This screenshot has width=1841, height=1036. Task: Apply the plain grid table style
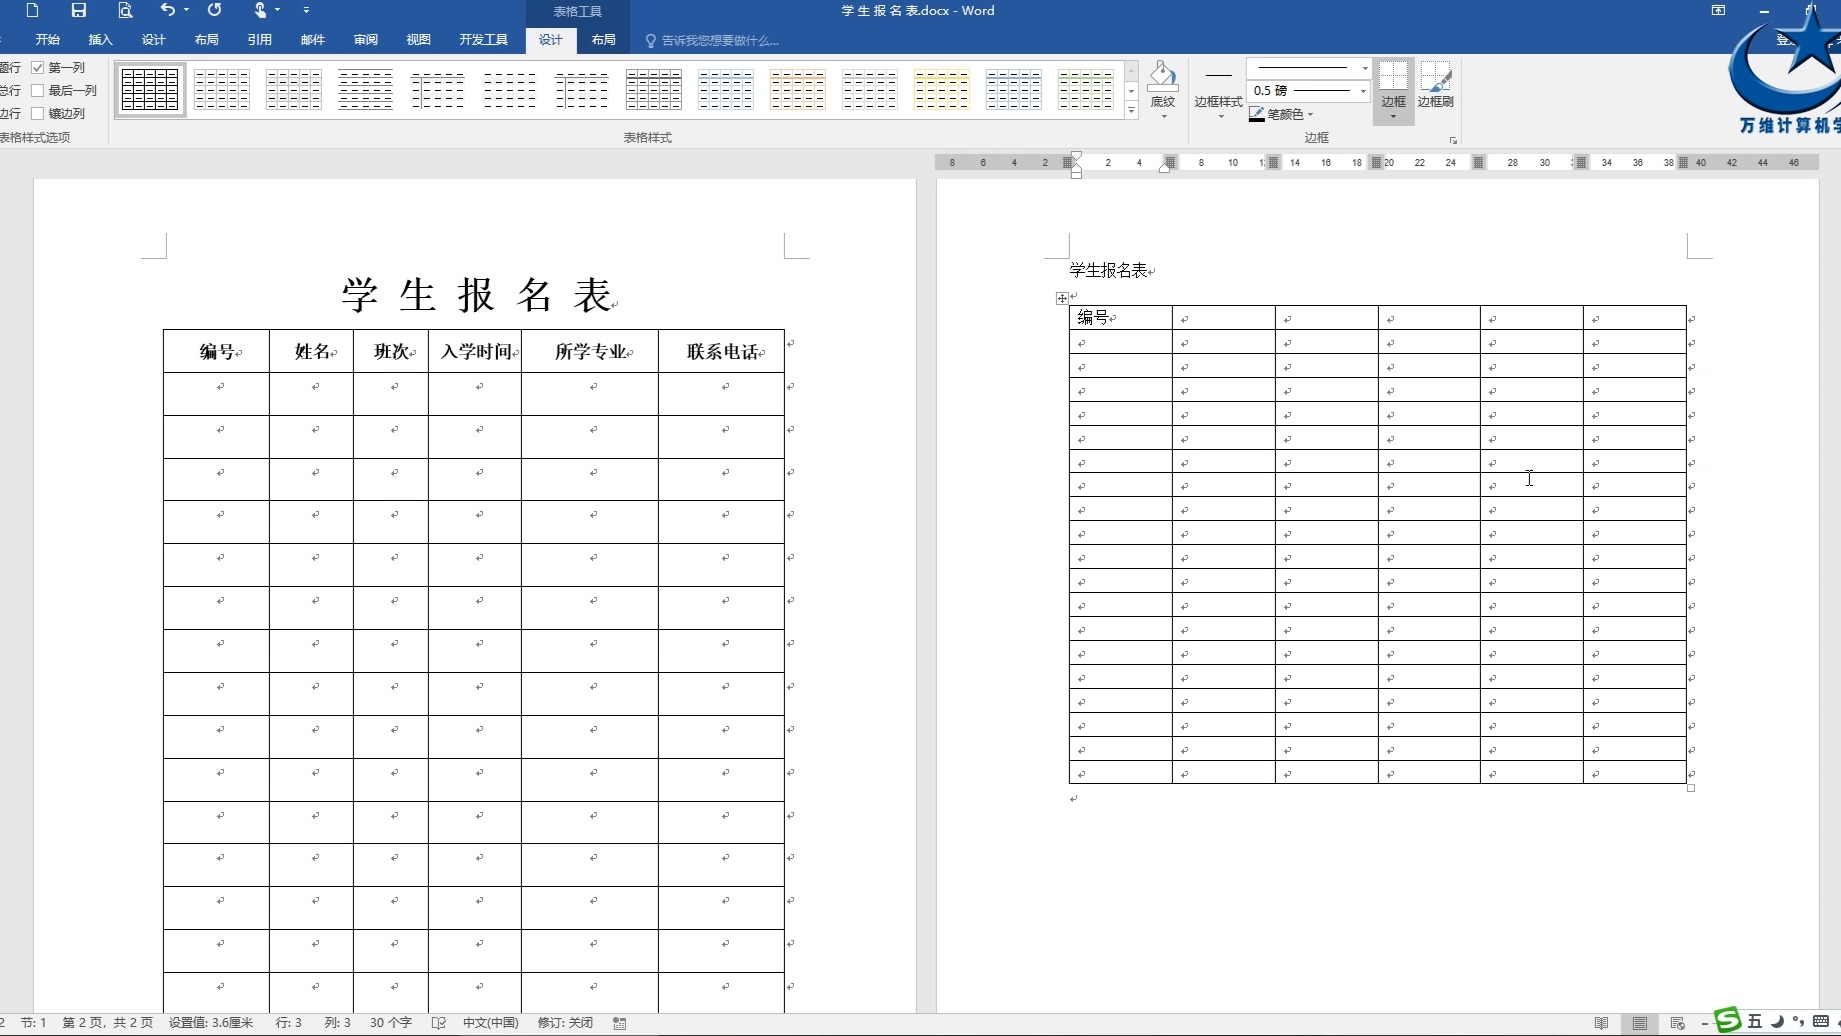click(150, 90)
